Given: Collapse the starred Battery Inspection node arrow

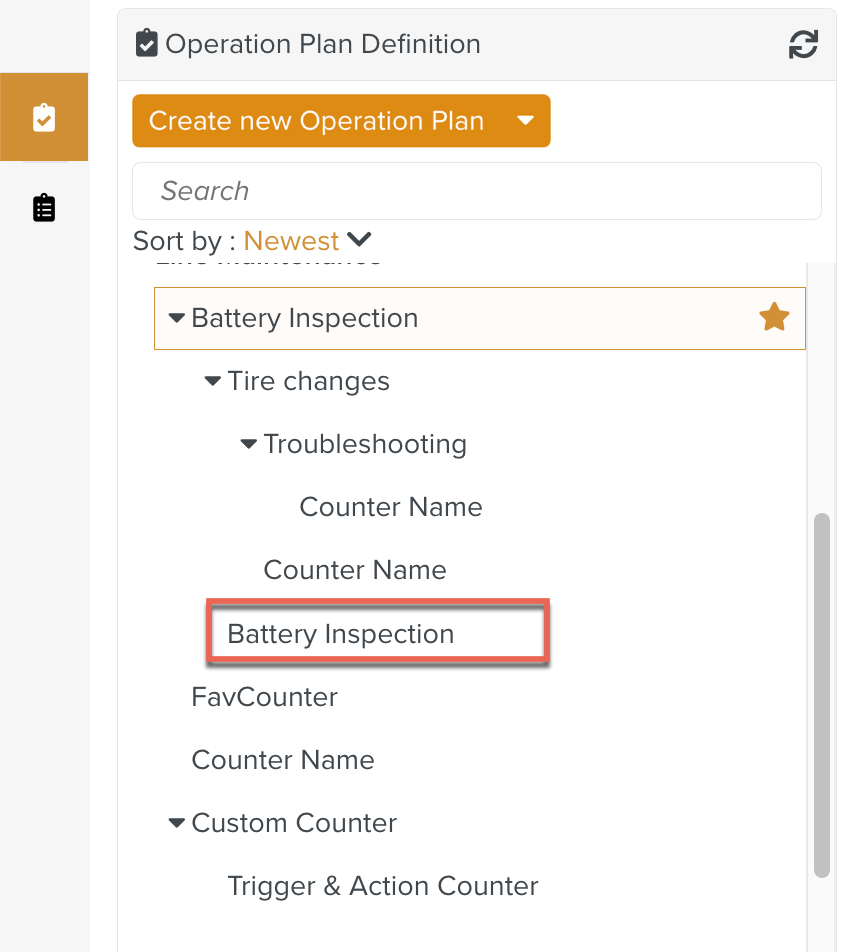Looking at the screenshot, I should [x=177, y=318].
